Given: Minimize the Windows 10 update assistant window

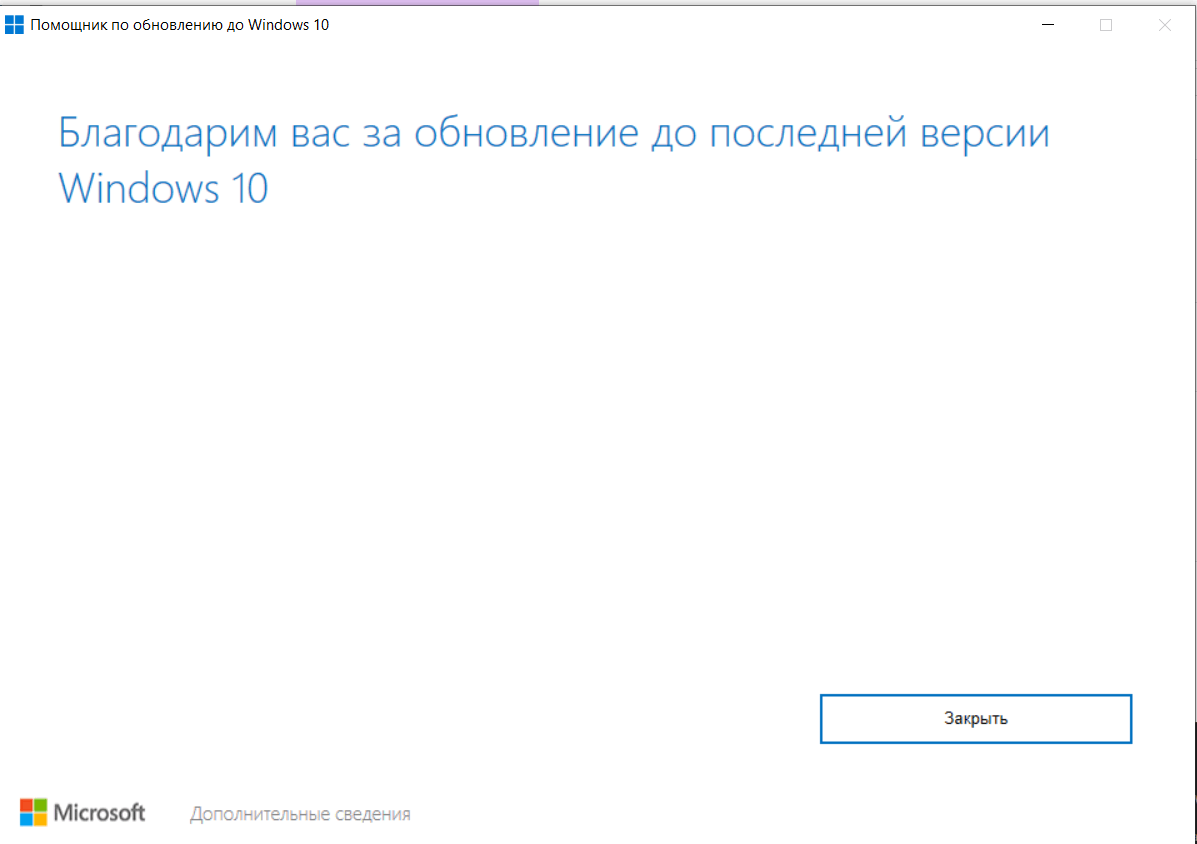Looking at the screenshot, I should 1048,25.
